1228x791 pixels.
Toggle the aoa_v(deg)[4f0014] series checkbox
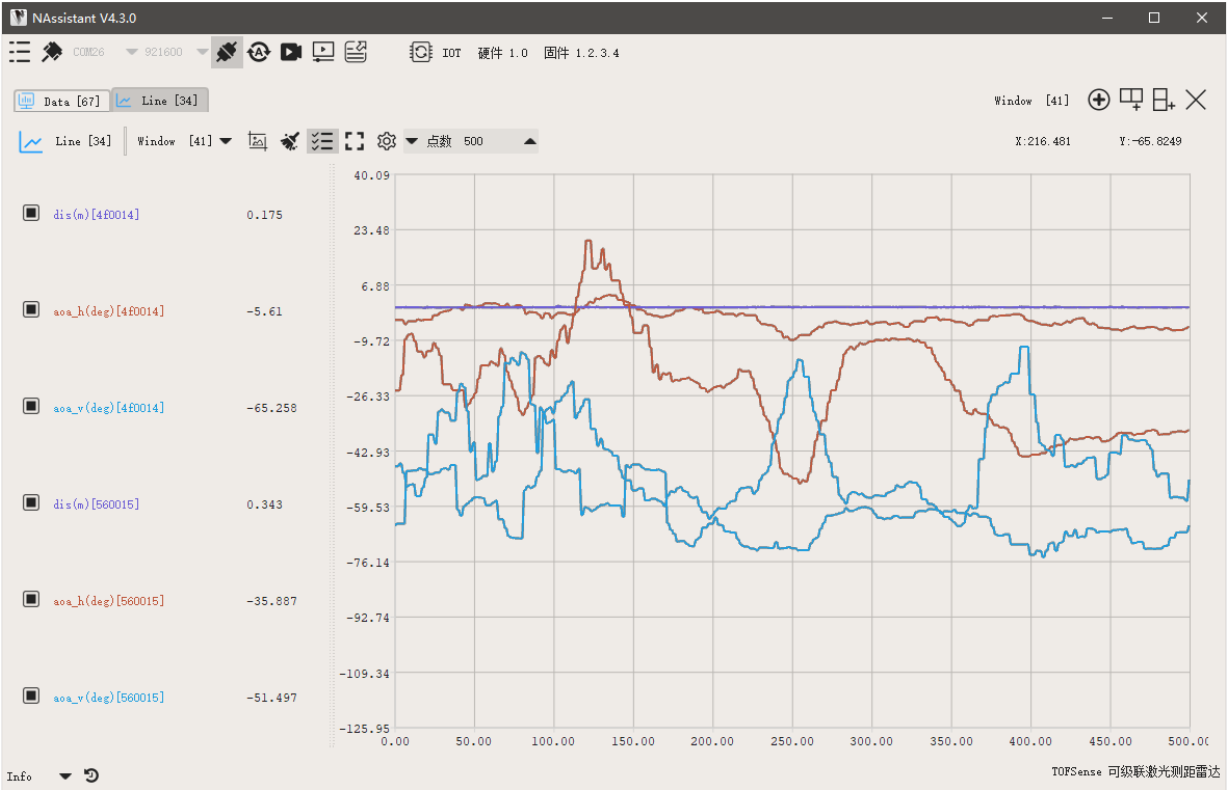31,406
